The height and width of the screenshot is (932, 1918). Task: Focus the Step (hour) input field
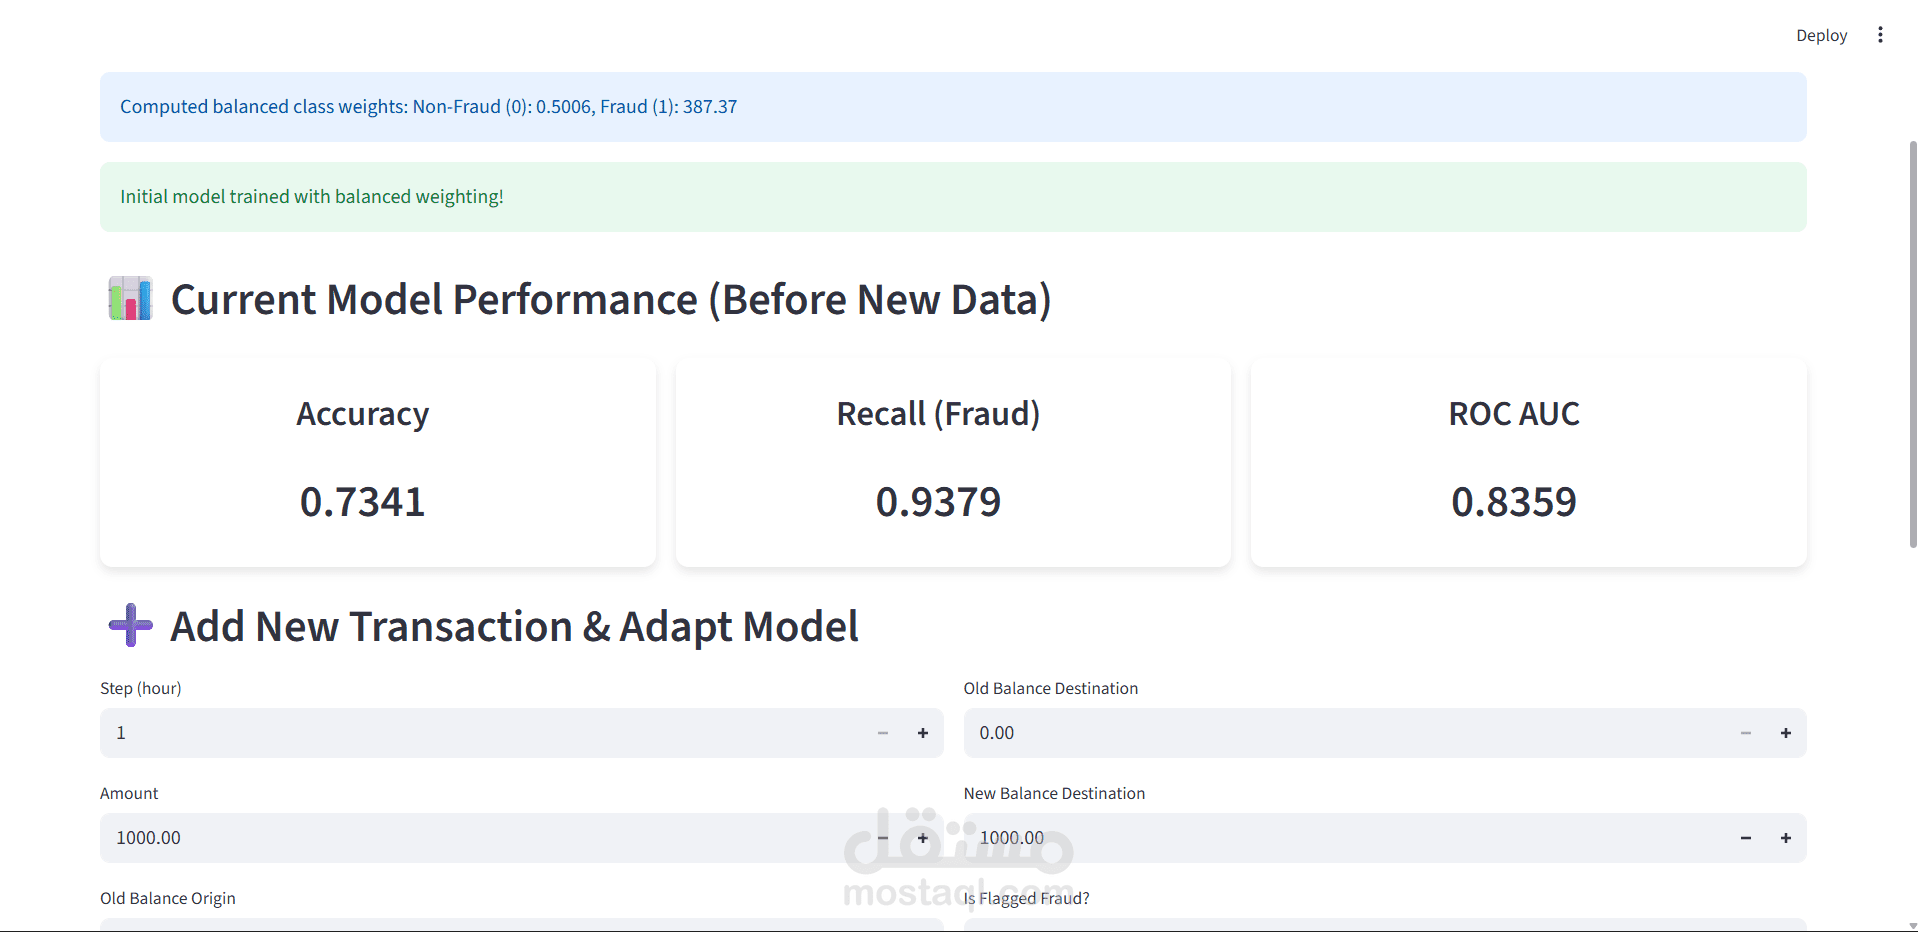tap(480, 733)
